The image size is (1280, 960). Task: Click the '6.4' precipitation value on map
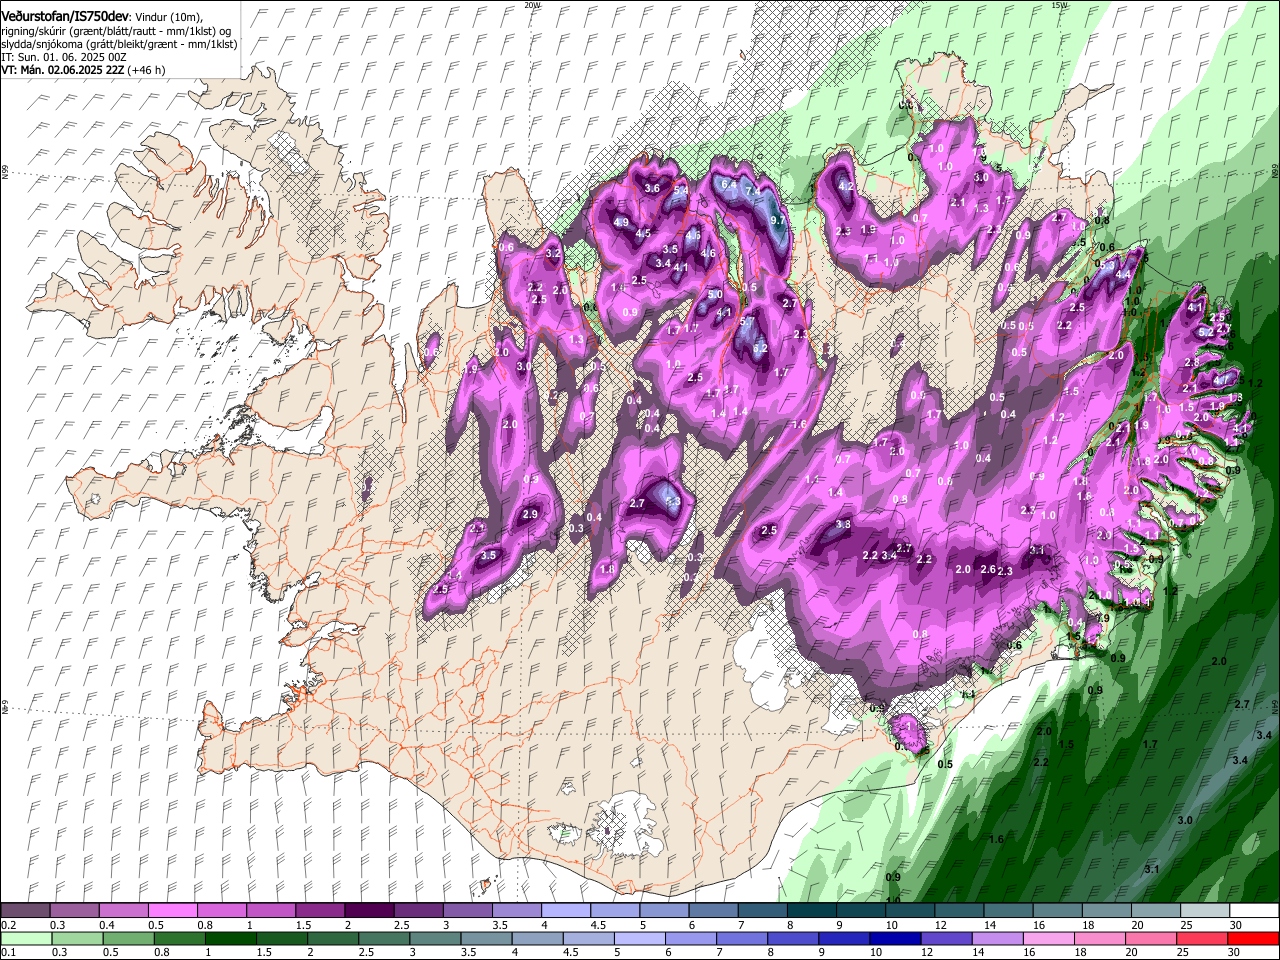tap(729, 184)
